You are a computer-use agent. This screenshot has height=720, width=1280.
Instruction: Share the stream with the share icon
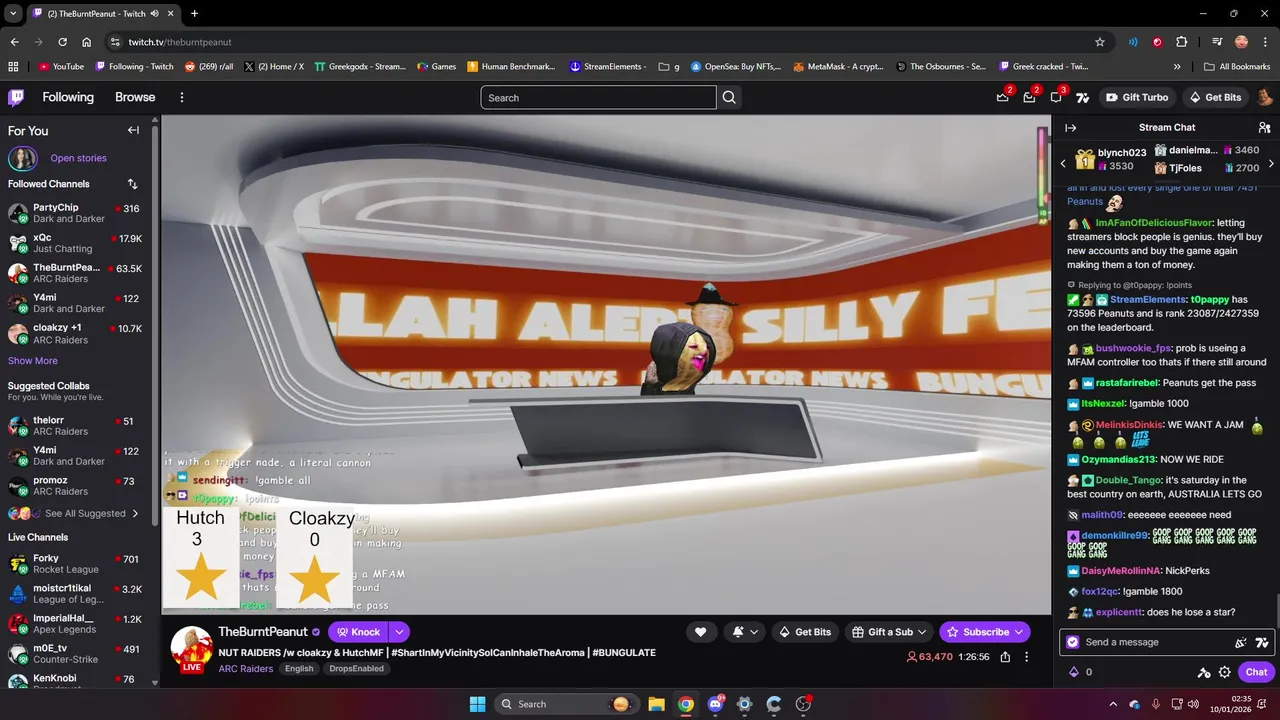click(1005, 657)
